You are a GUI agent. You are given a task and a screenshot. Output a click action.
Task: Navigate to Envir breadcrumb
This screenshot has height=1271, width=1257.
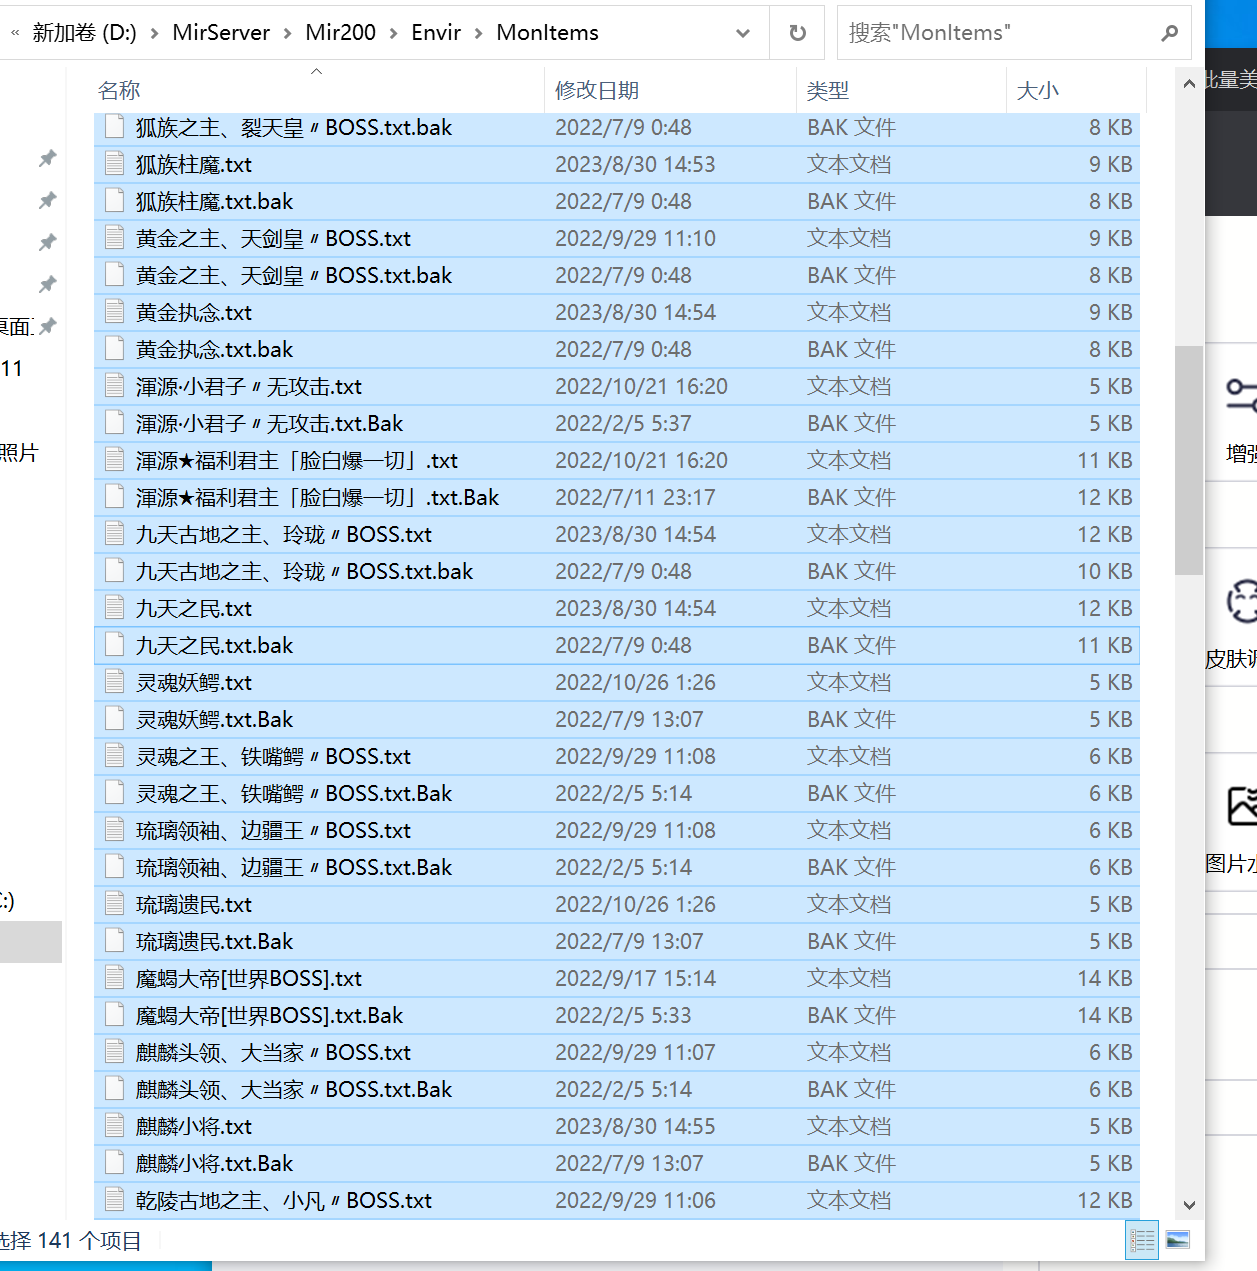click(x=436, y=33)
